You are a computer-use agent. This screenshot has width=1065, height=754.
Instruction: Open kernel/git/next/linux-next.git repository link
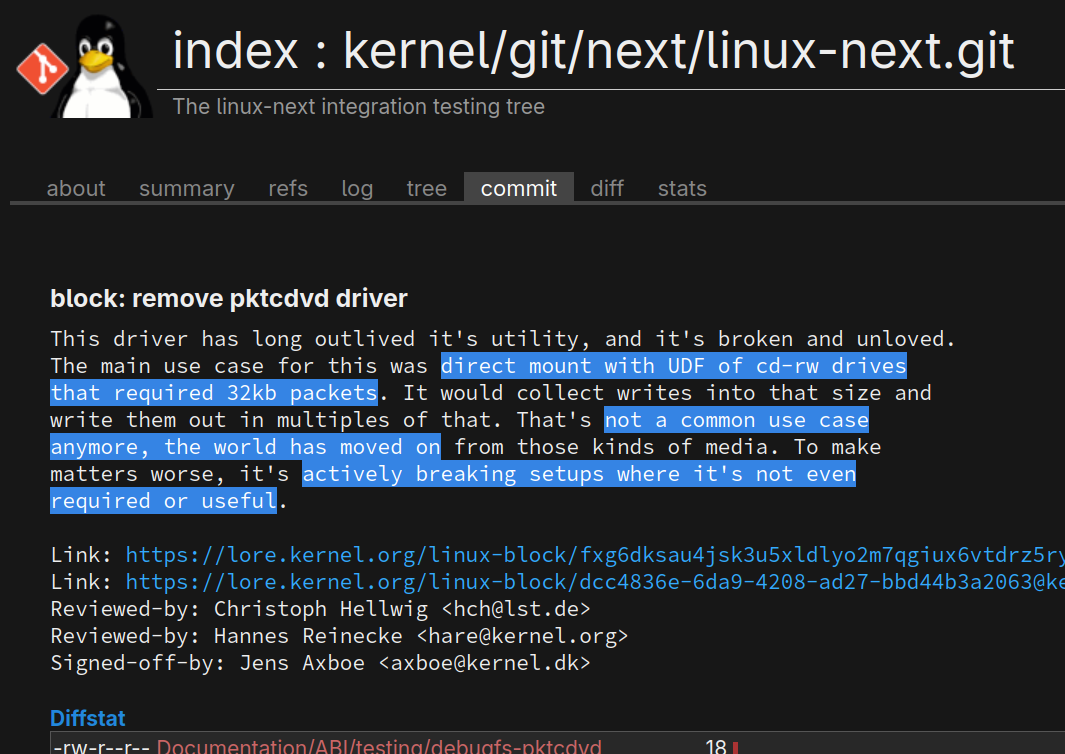[679, 52]
